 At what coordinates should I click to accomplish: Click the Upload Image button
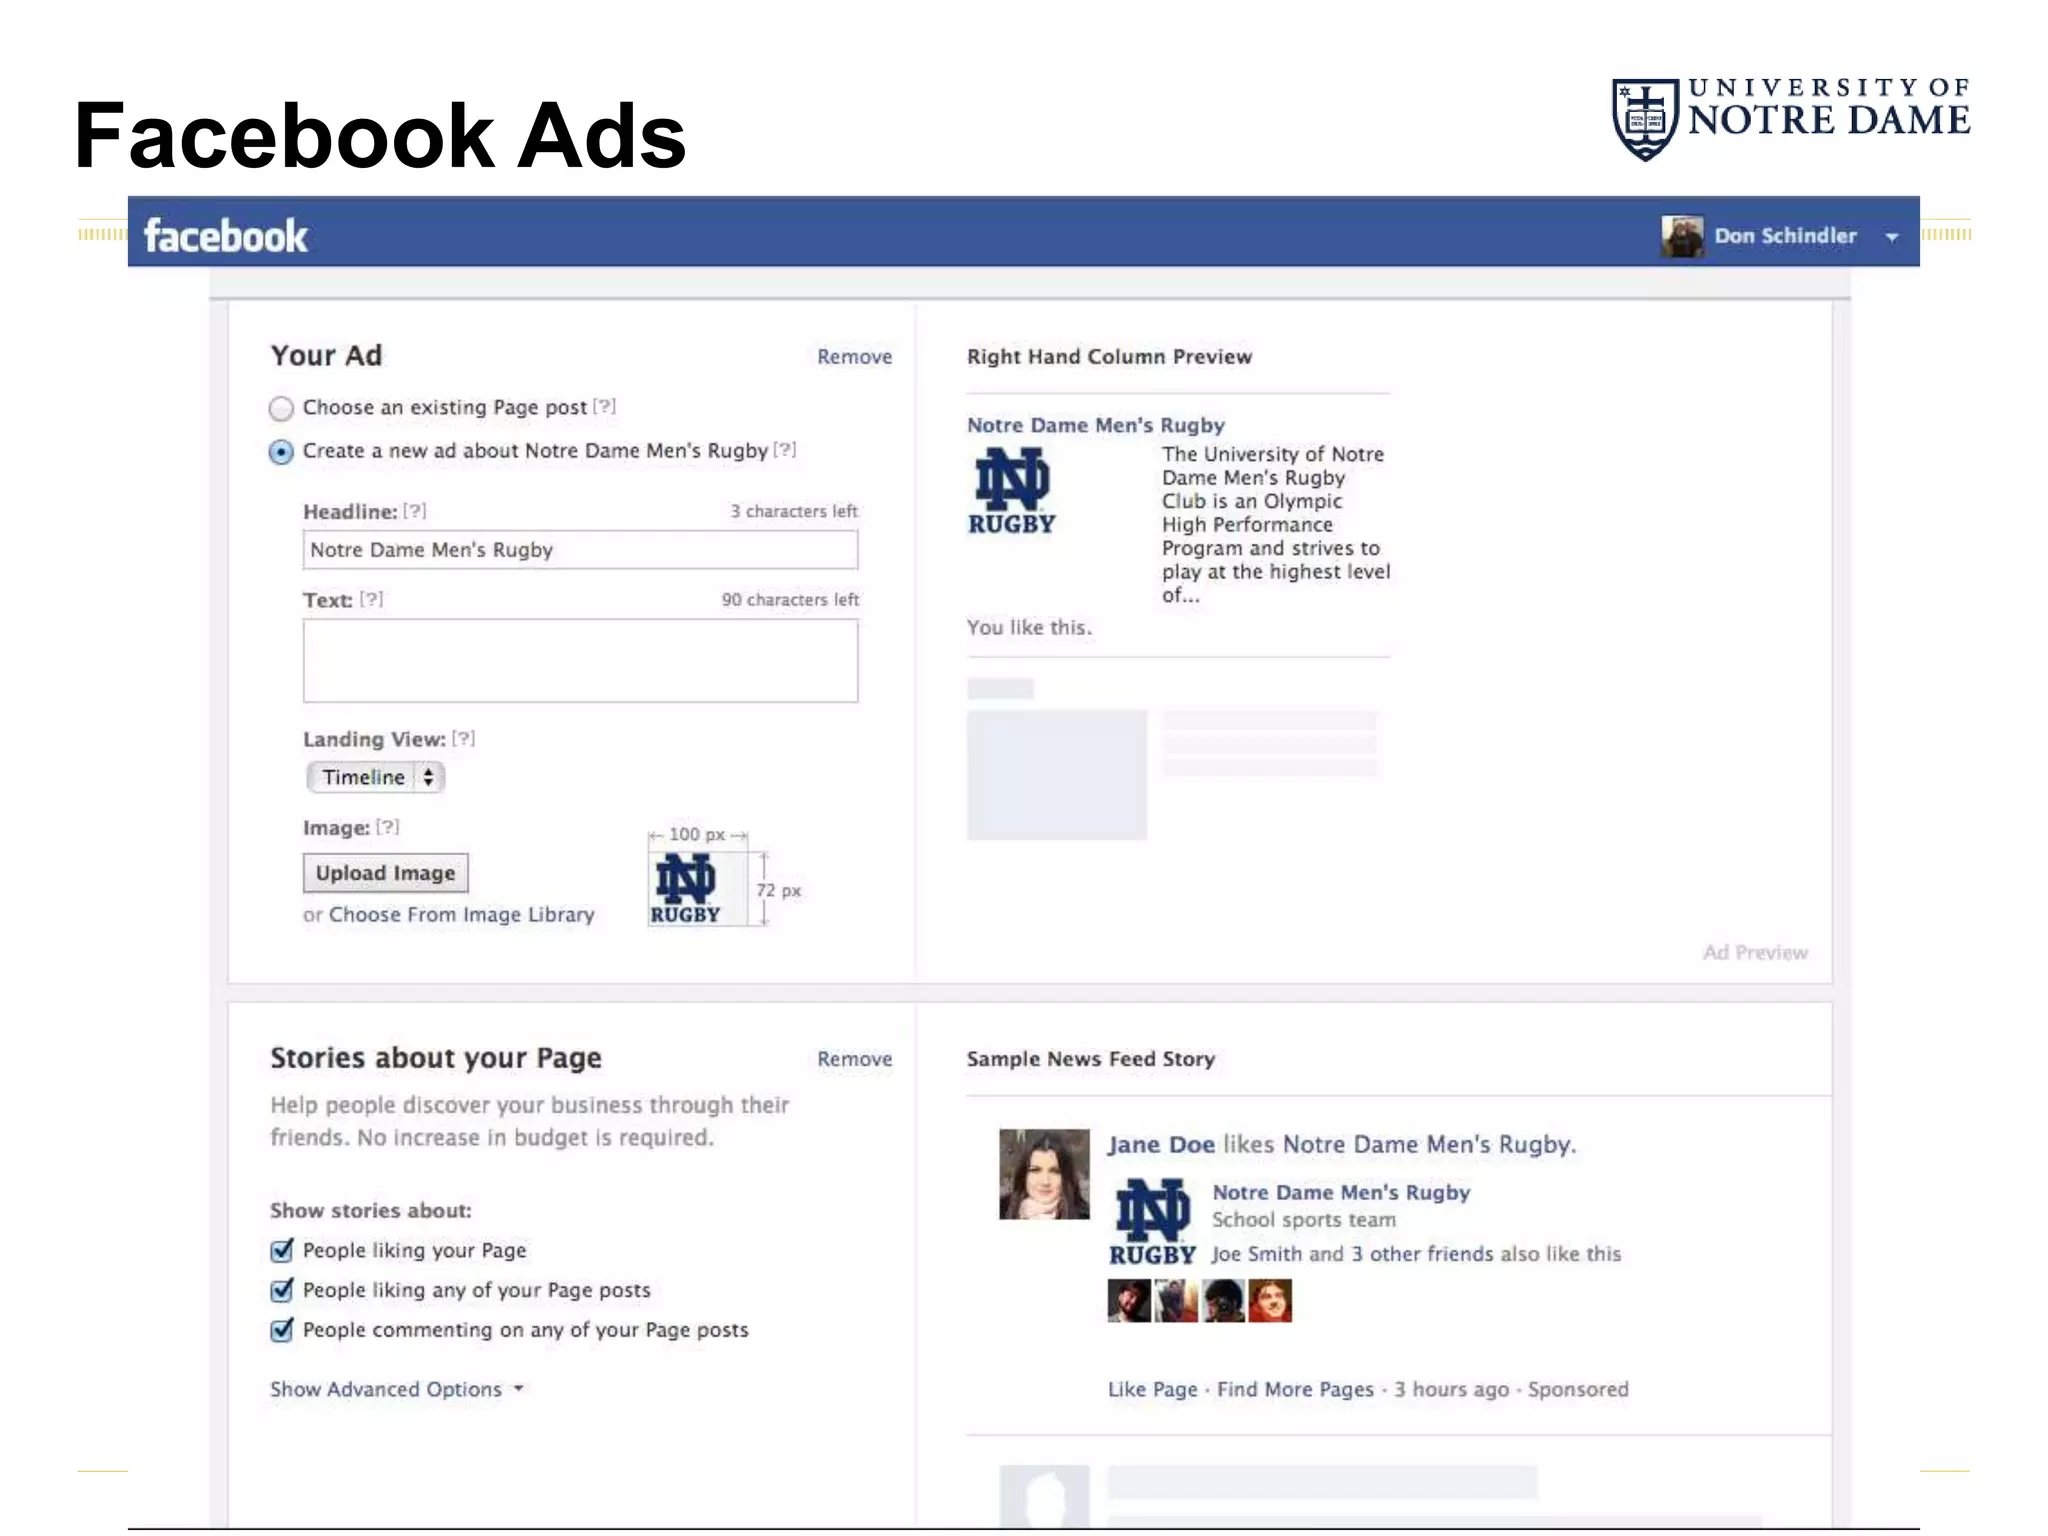[385, 873]
